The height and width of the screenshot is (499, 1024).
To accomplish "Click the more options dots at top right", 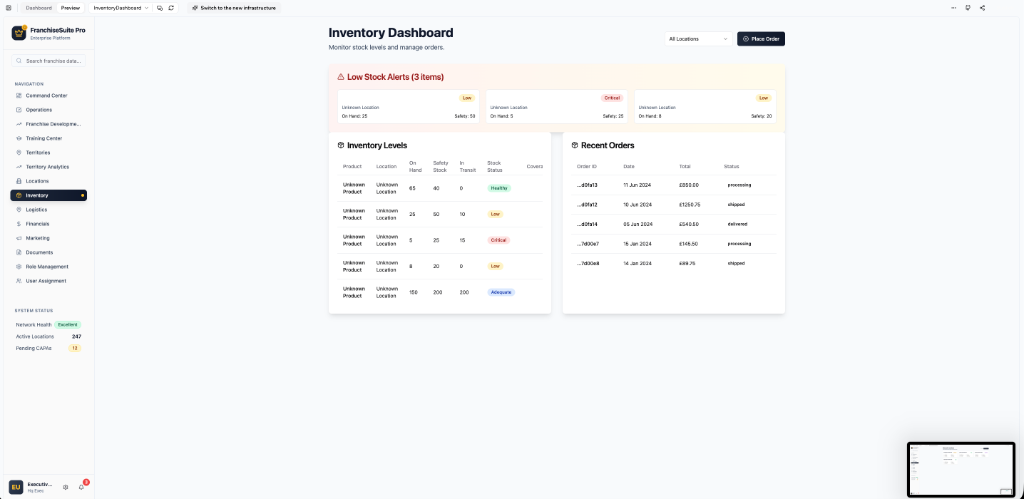I will click(953, 8).
